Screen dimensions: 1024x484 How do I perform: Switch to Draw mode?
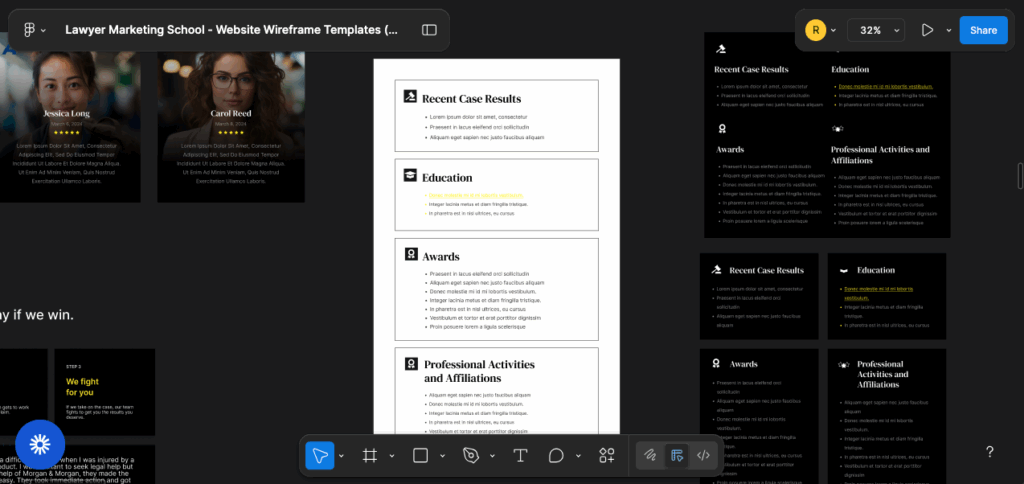coord(650,456)
